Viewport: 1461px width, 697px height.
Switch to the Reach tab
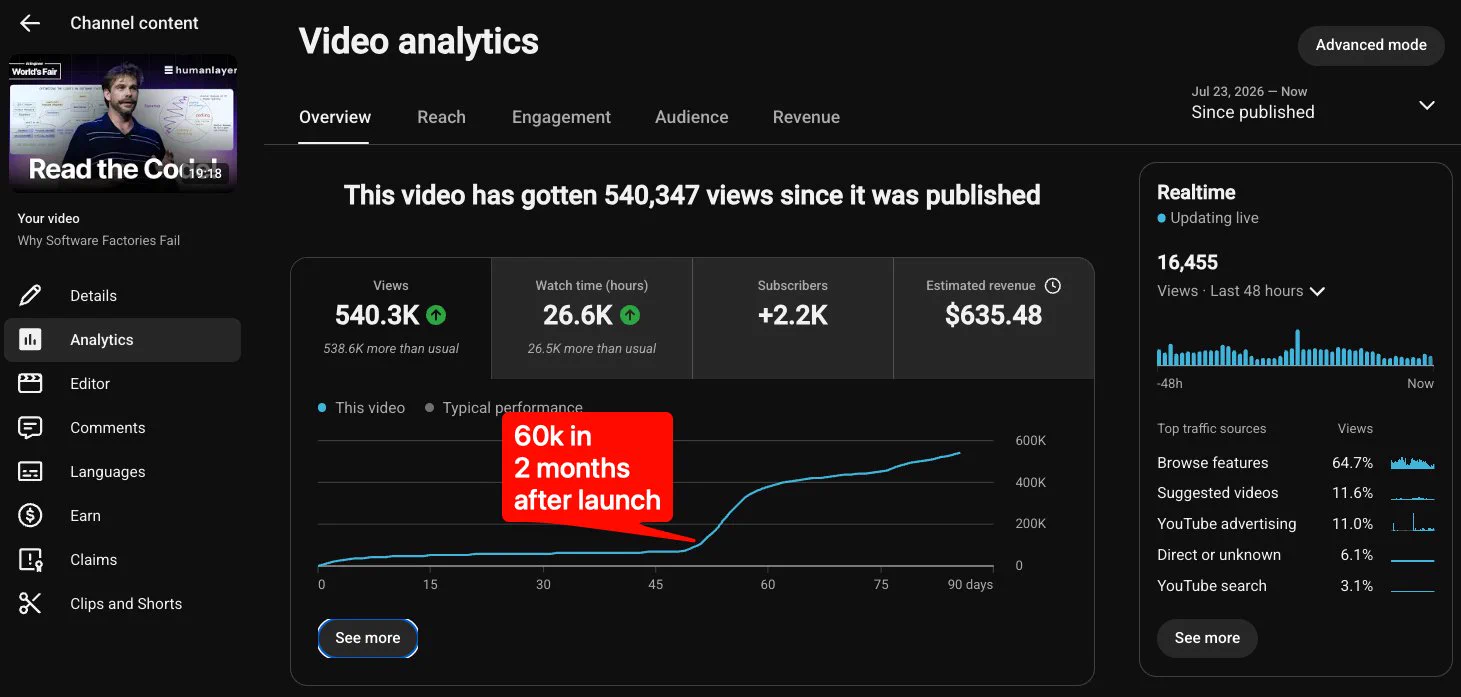tap(441, 117)
